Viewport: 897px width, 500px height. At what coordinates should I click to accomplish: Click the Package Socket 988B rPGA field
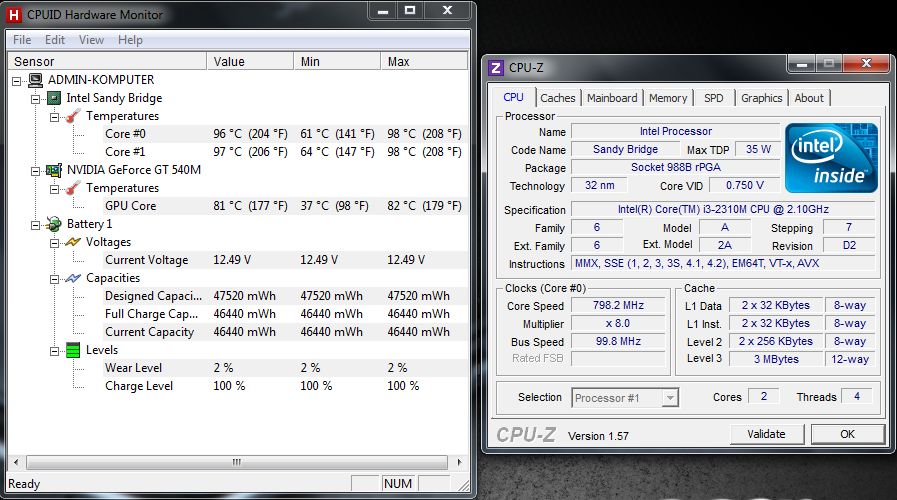[x=676, y=167]
